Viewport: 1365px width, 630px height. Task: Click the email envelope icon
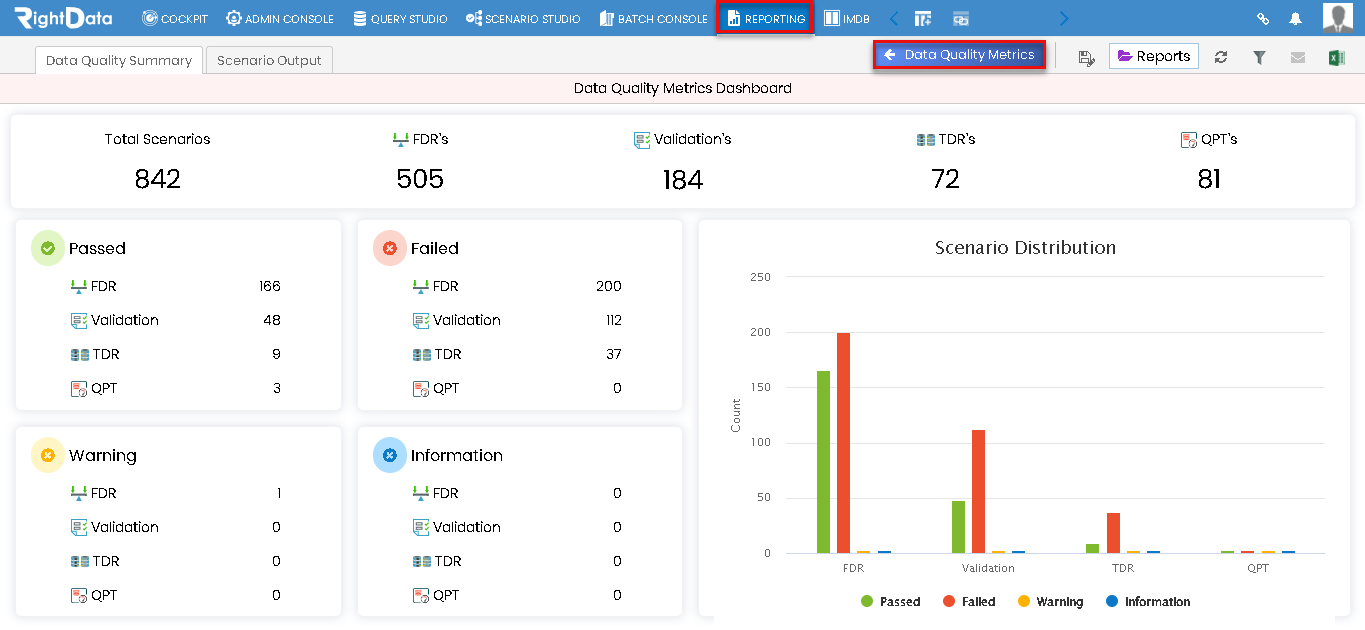pyautogui.click(x=1297, y=56)
